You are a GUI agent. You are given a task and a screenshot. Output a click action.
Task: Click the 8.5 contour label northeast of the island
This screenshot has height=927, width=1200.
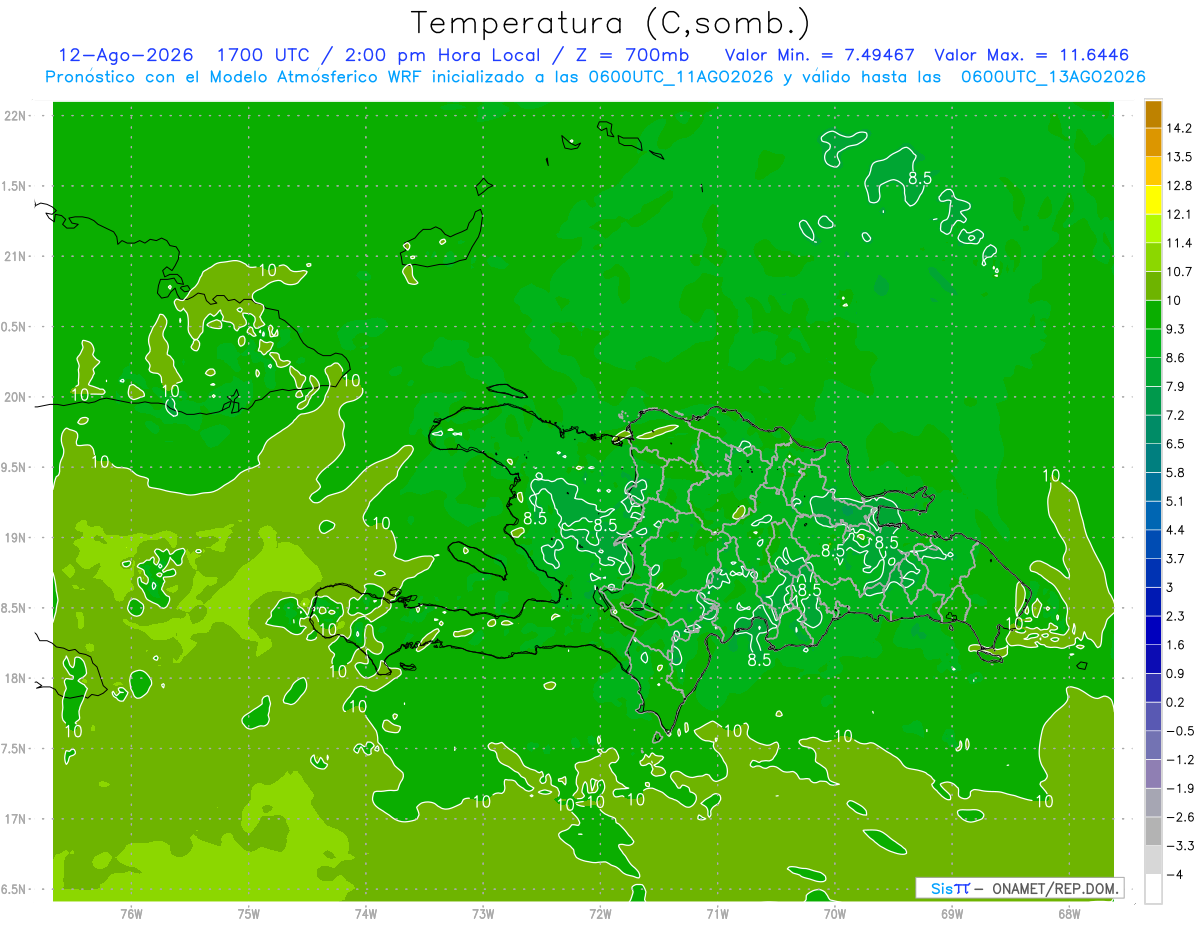click(x=920, y=178)
